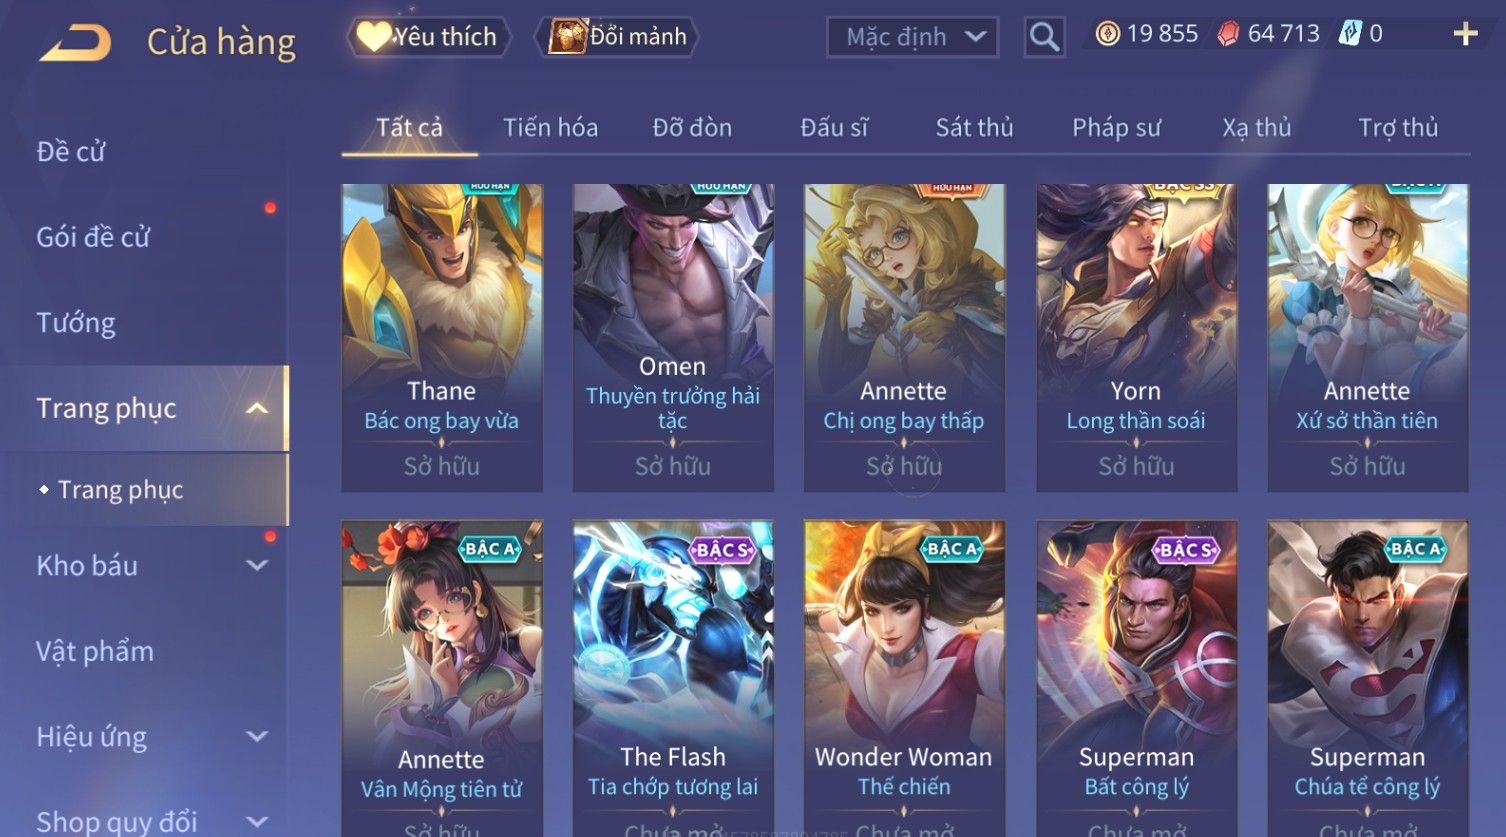
Task: Open the Yêu thích heart favorites
Action: point(428,37)
